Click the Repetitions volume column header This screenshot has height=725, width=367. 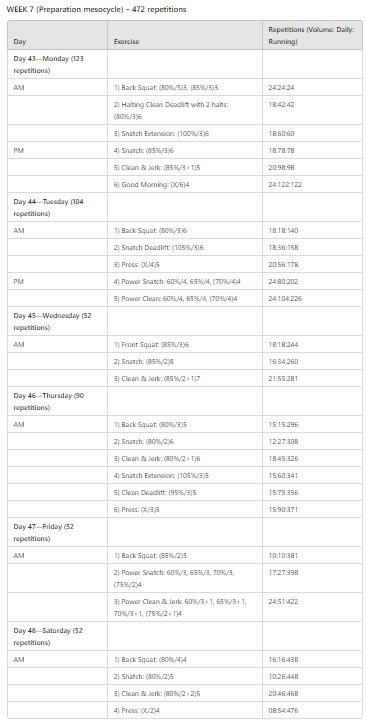point(312,35)
